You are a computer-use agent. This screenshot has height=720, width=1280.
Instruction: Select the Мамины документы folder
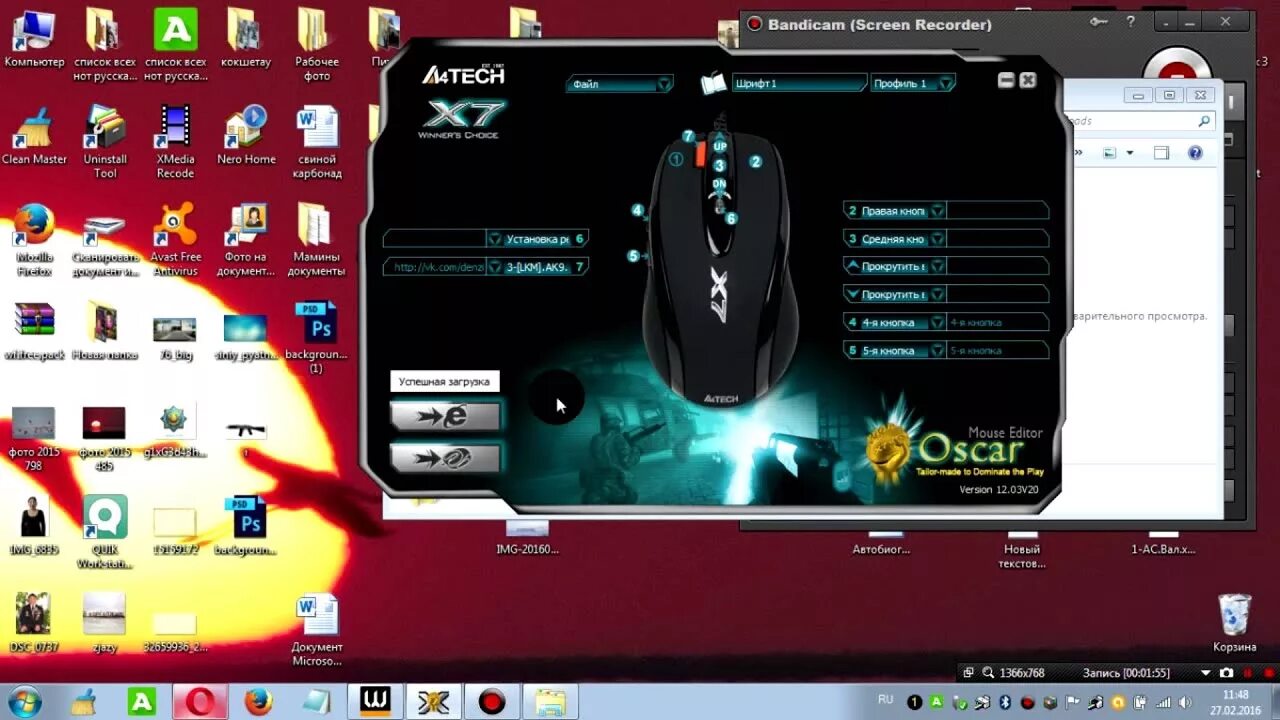coord(317,239)
